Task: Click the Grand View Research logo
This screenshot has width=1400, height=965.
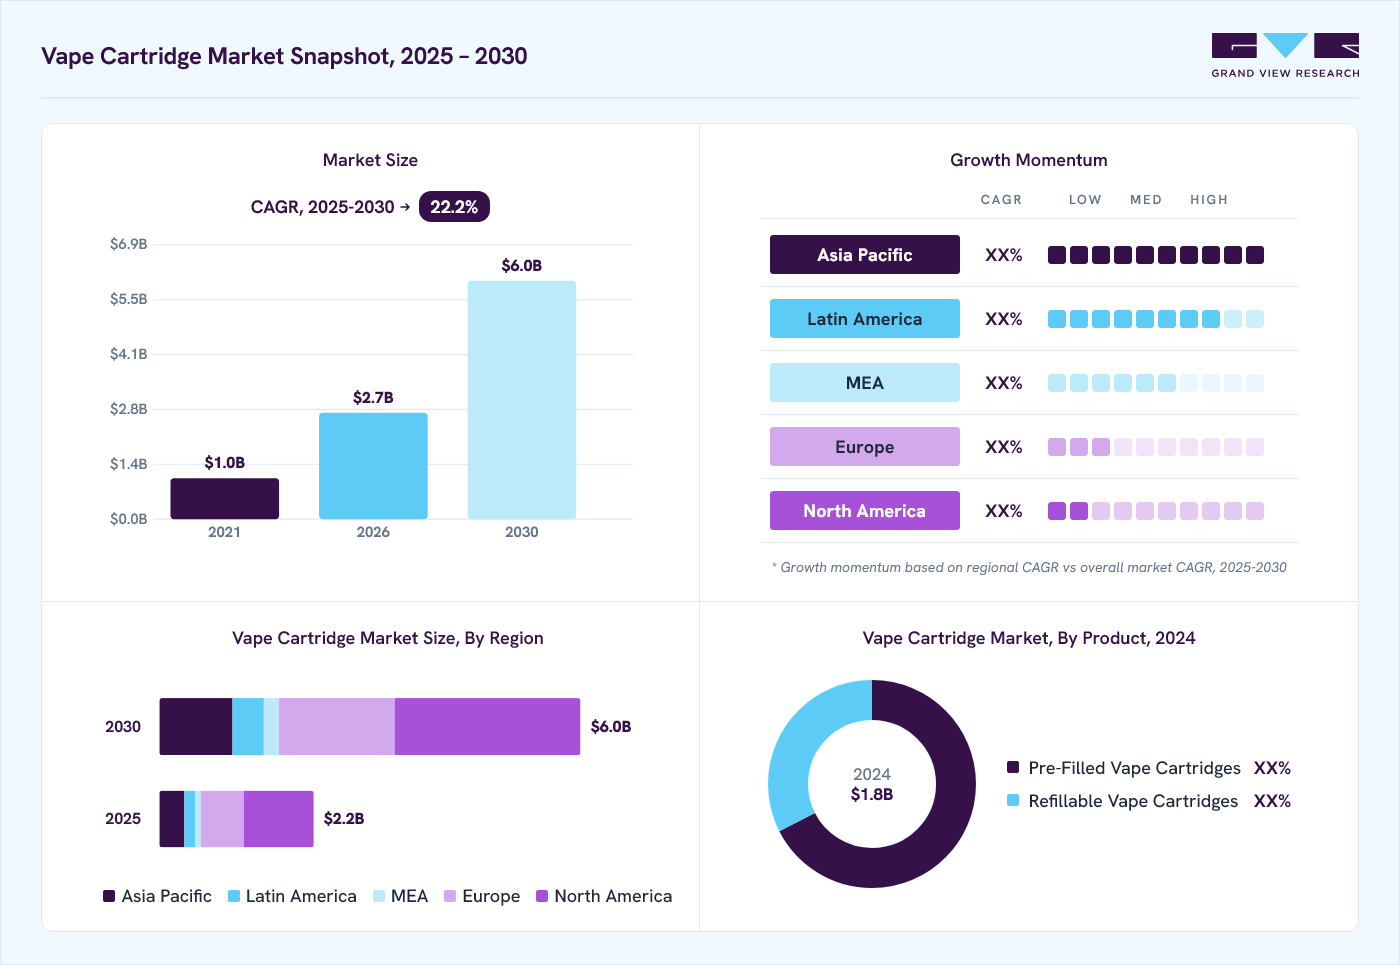Action: point(1285,56)
